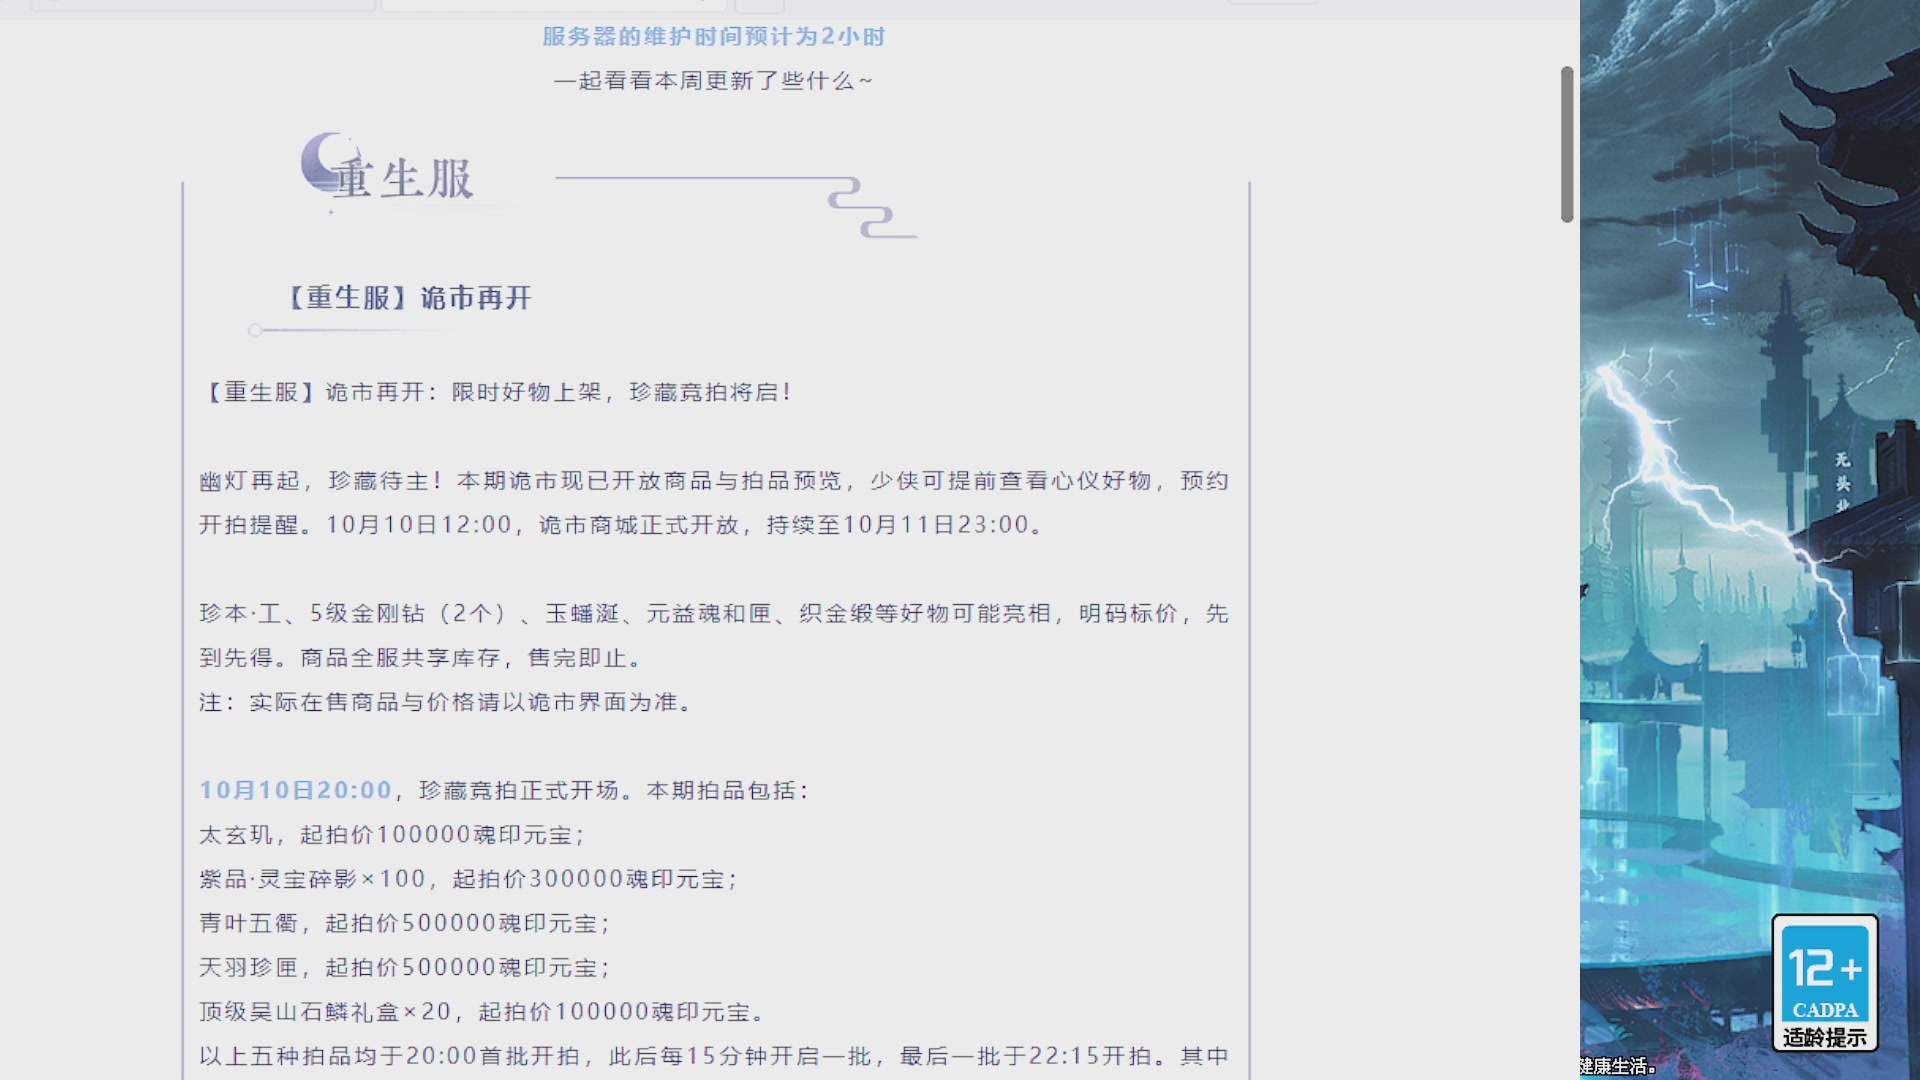Viewport: 1920px width, 1080px height.
Task: Click the 太玄玑 auction item line
Action: pyautogui.click(x=392, y=835)
